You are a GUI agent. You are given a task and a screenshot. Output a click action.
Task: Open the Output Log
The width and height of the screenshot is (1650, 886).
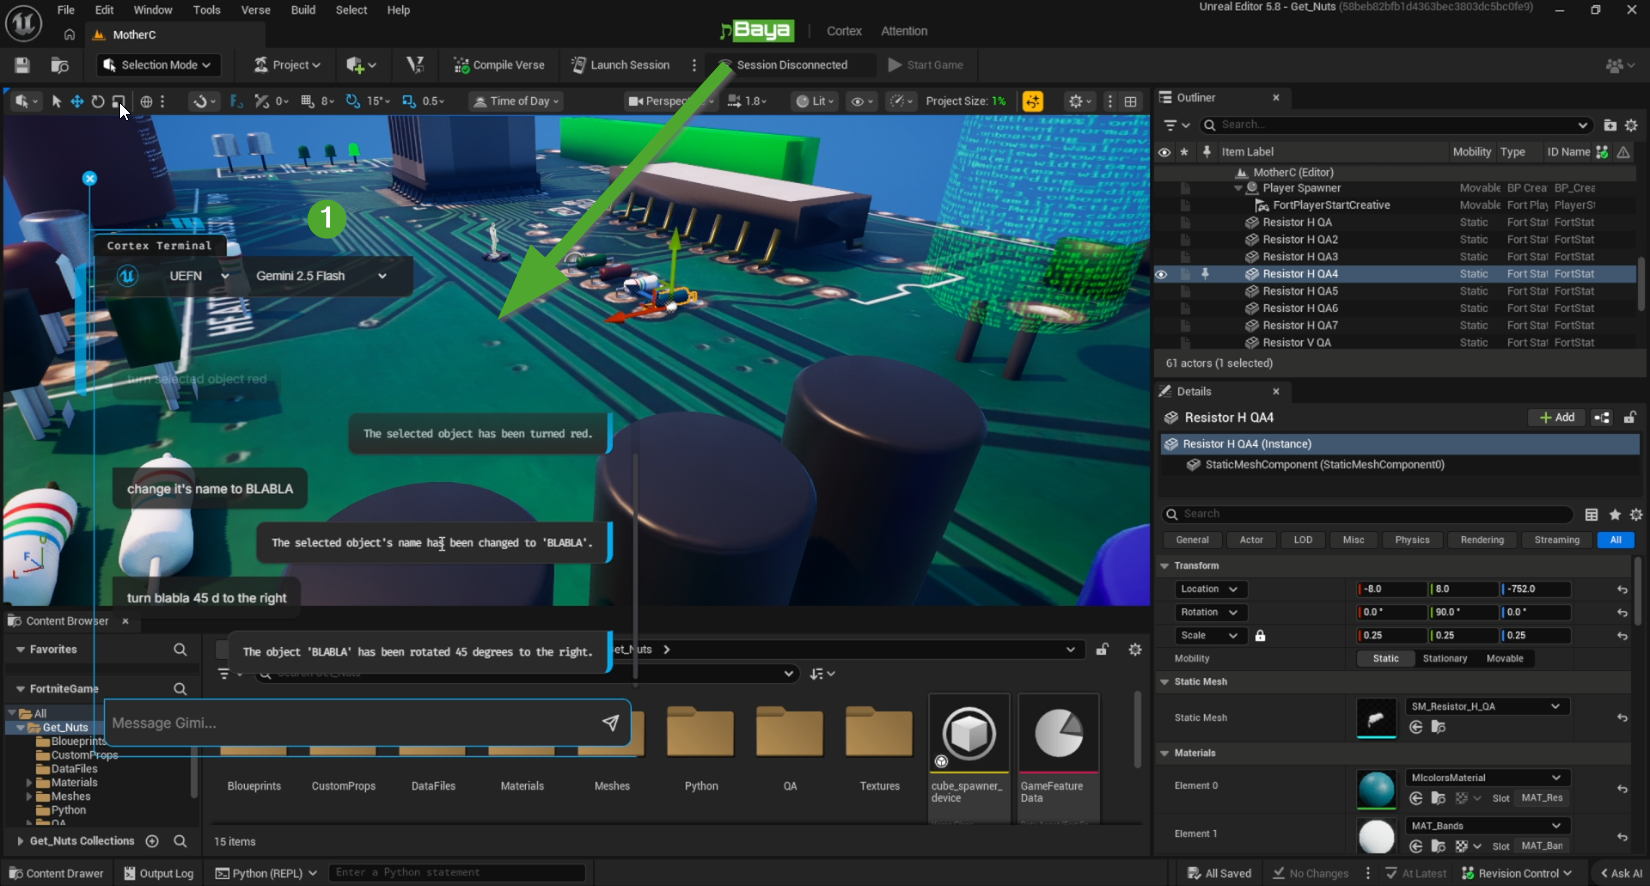[x=158, y=873]
